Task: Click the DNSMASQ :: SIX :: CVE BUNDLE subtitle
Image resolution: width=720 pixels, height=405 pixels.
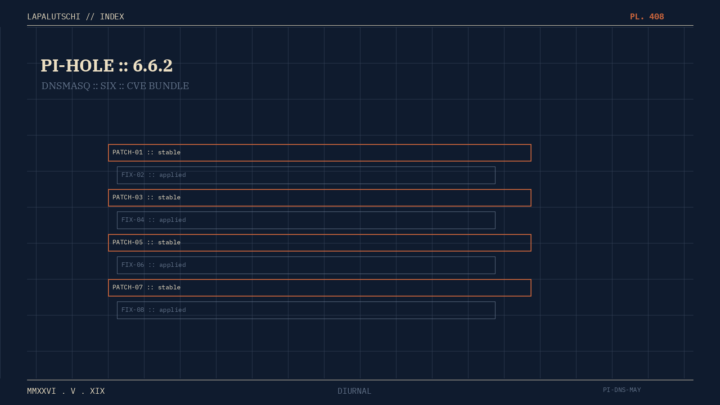Action: 115,86
